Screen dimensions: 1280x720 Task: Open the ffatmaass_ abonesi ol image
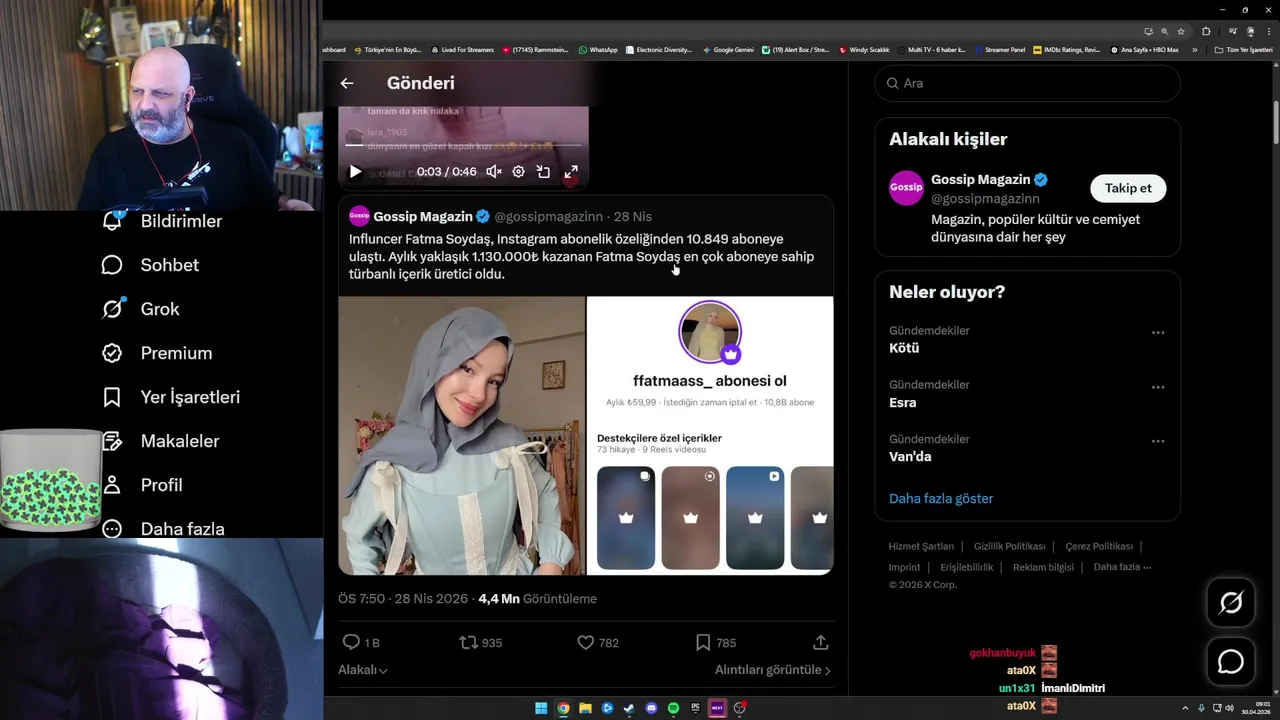710,435
